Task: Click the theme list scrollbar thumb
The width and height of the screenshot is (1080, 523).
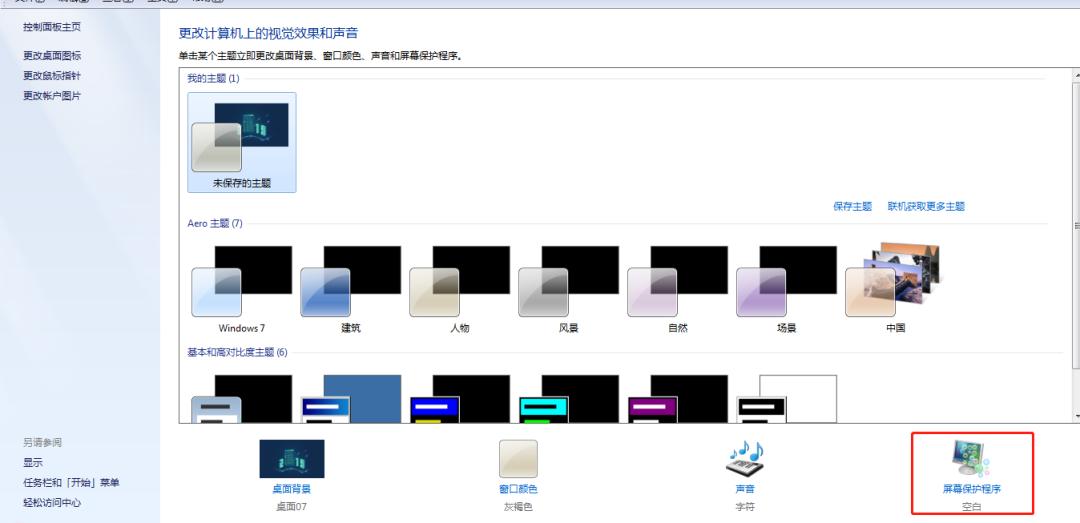Action: 1077,225
